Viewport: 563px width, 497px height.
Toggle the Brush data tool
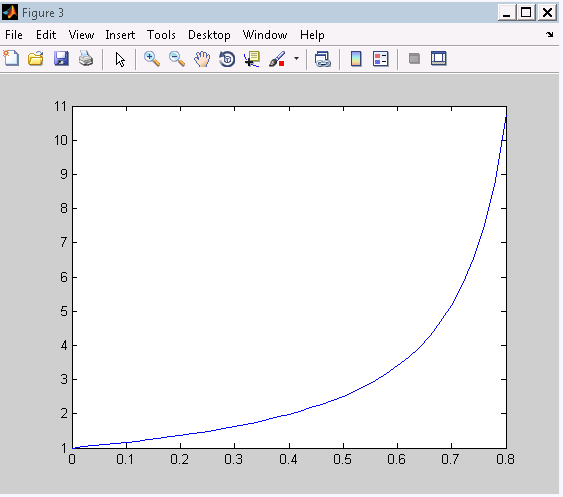(x=277, y=59)
